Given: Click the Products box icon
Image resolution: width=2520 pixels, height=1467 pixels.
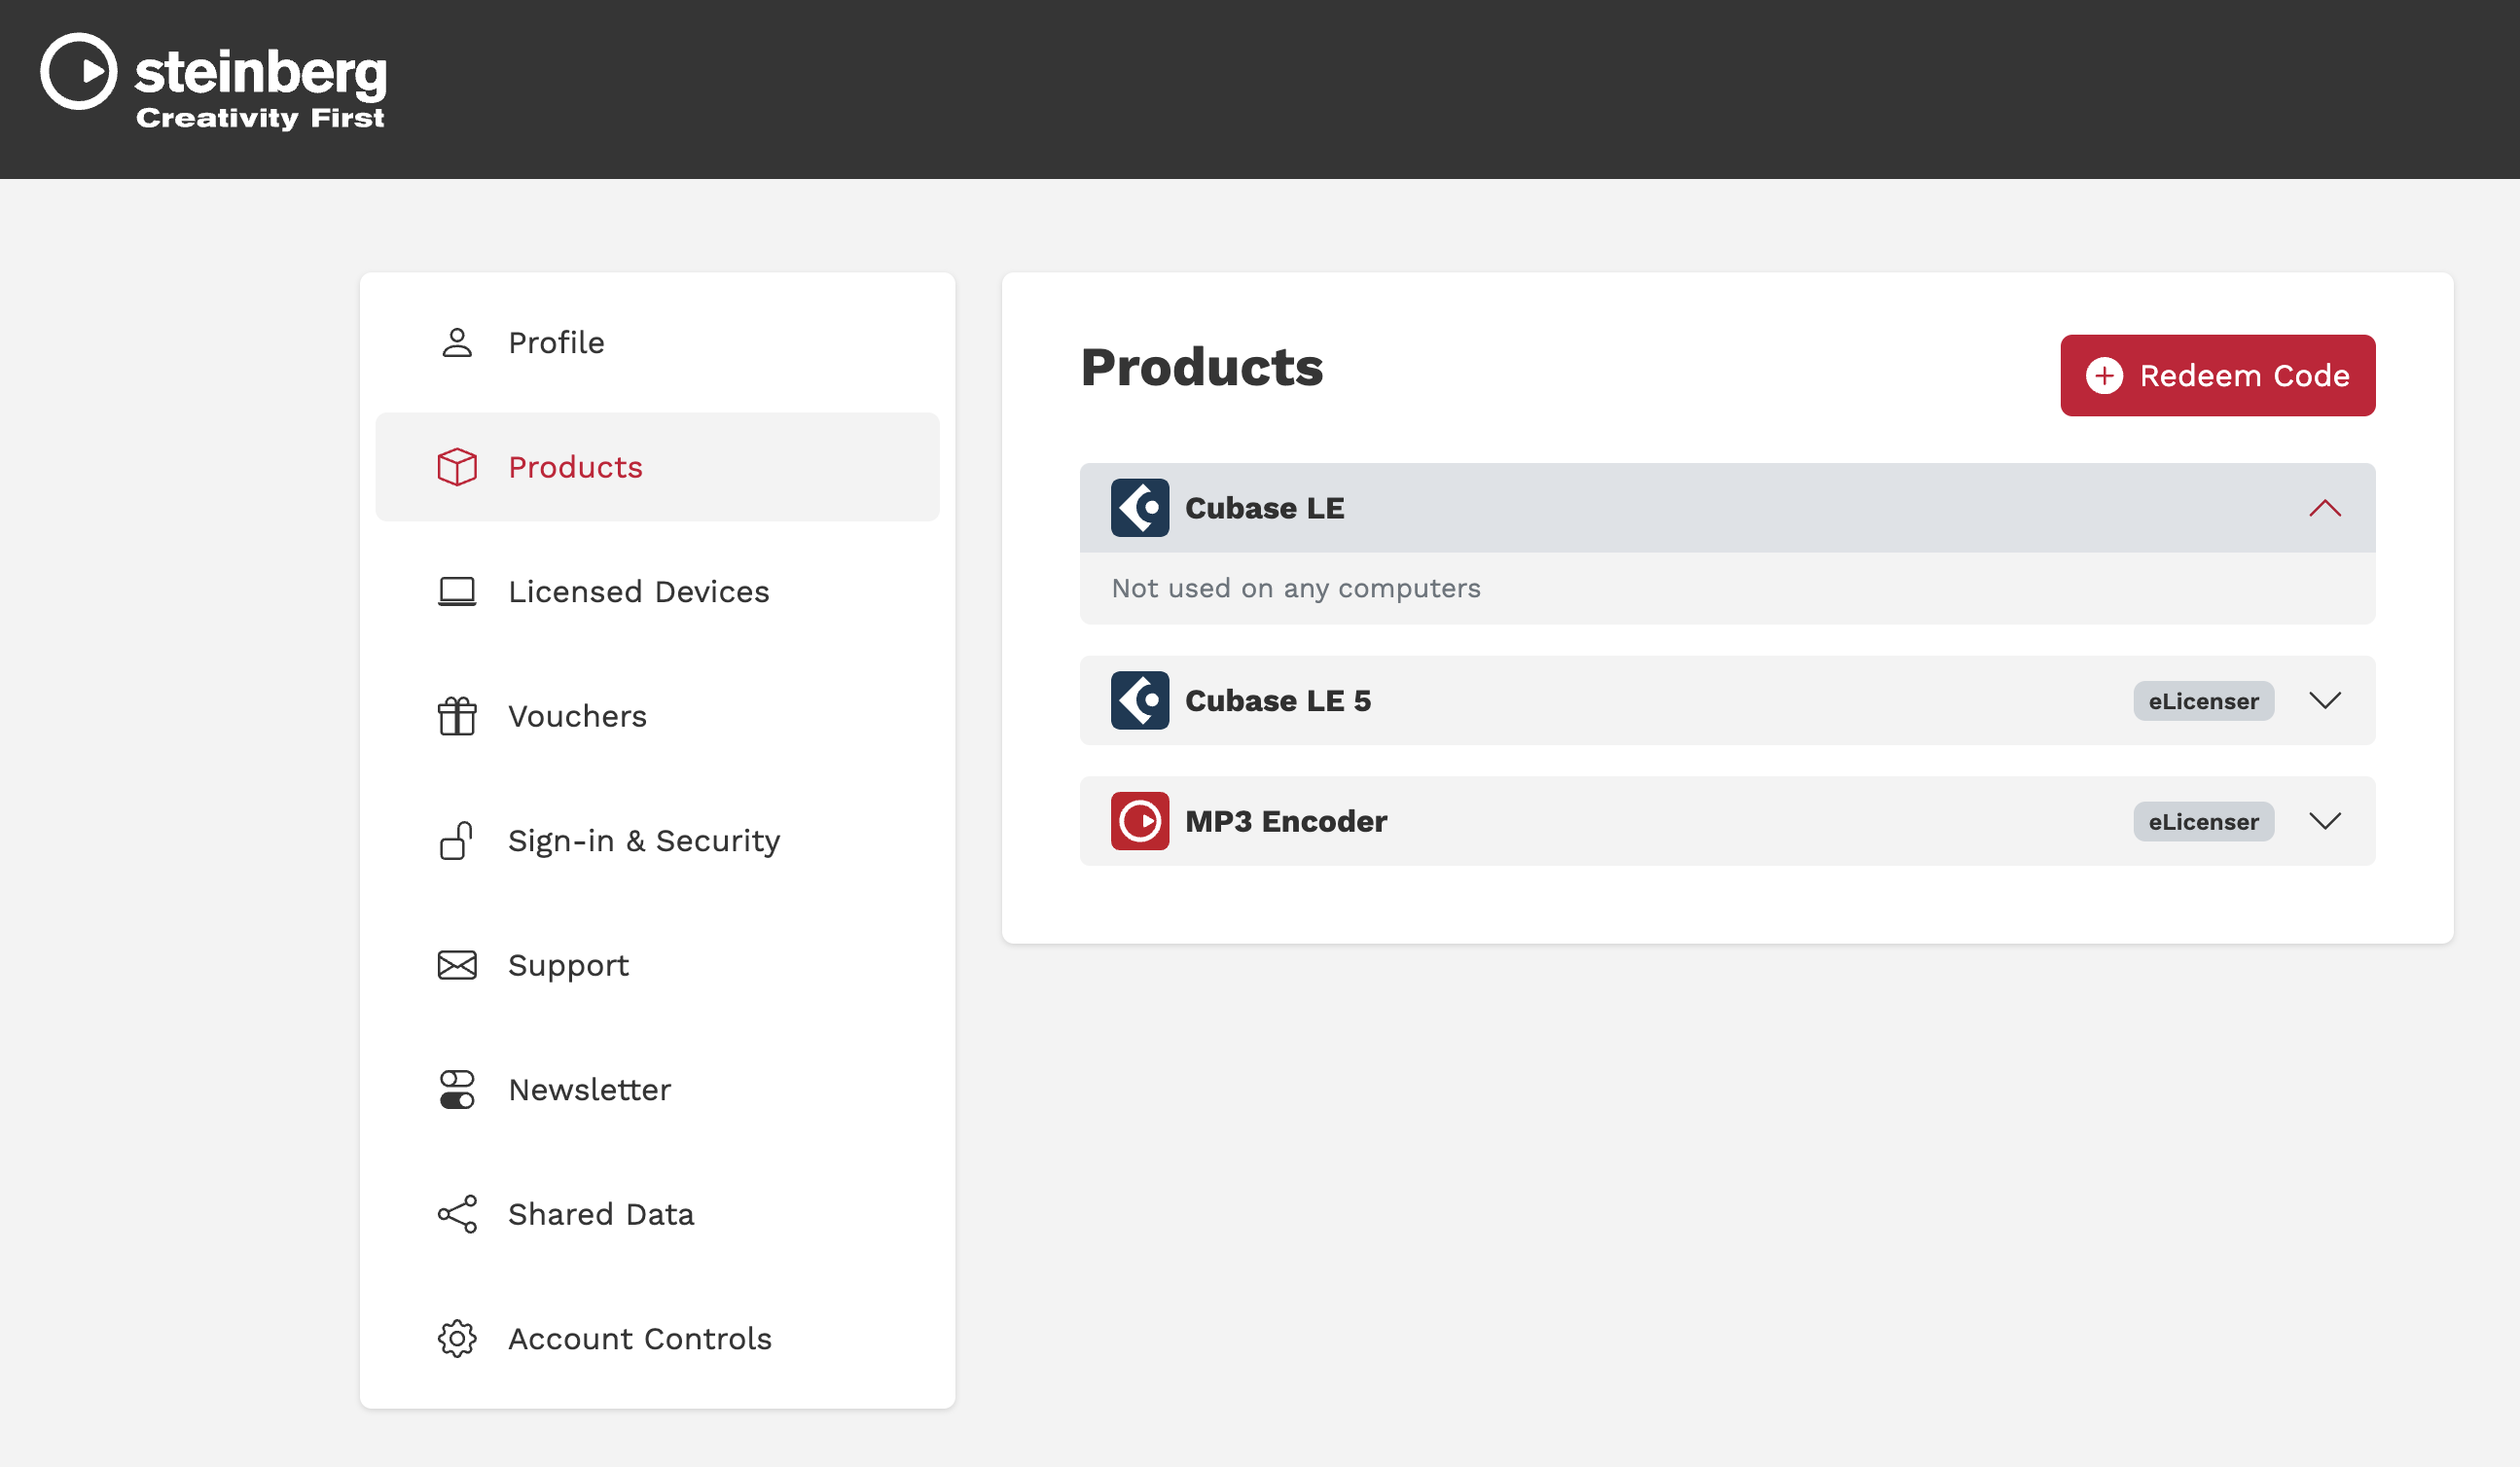Looking at the screenshot, I should coord(457,467).
